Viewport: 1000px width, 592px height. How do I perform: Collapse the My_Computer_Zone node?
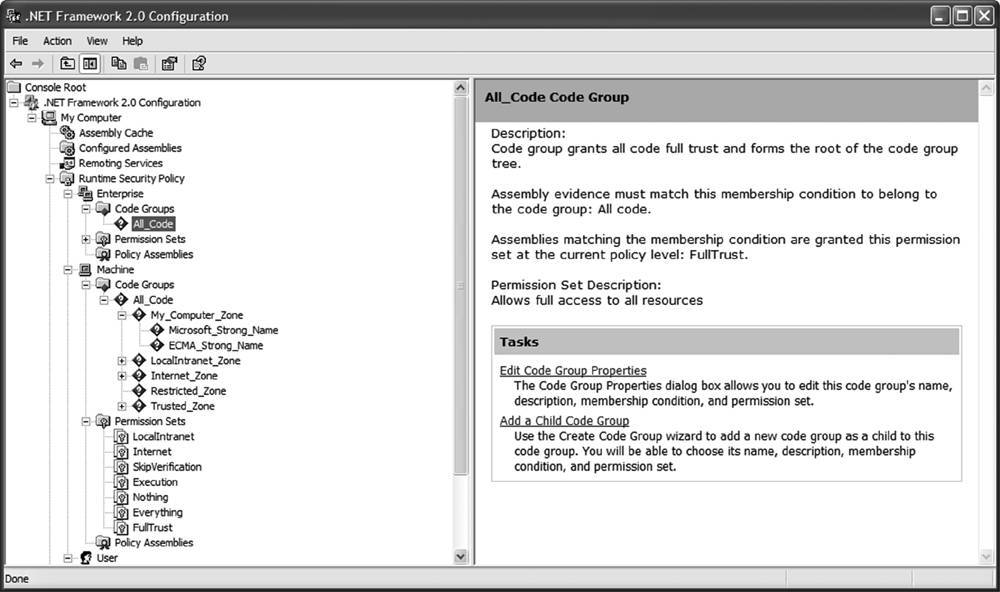point(122,315)
